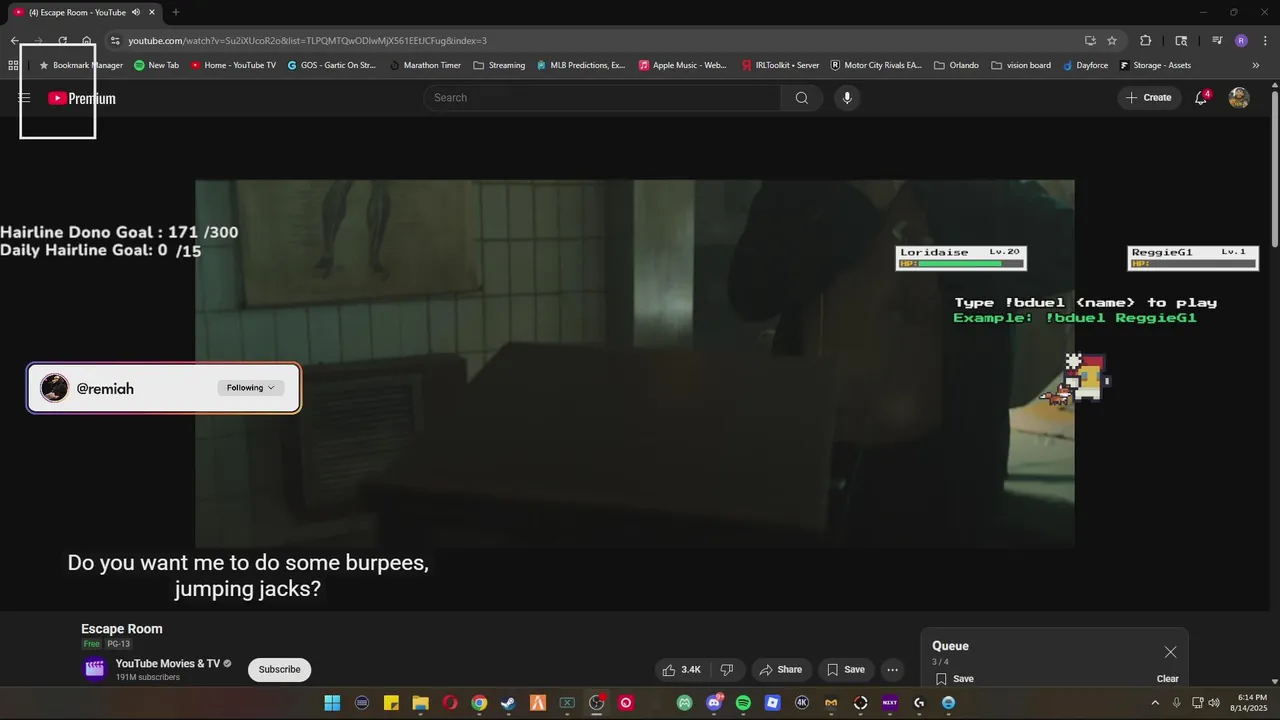The height and width of the screenshot is (720, 1280).
Task: Open the Home - YouTube TV bookmark
Action: [232, 65]
